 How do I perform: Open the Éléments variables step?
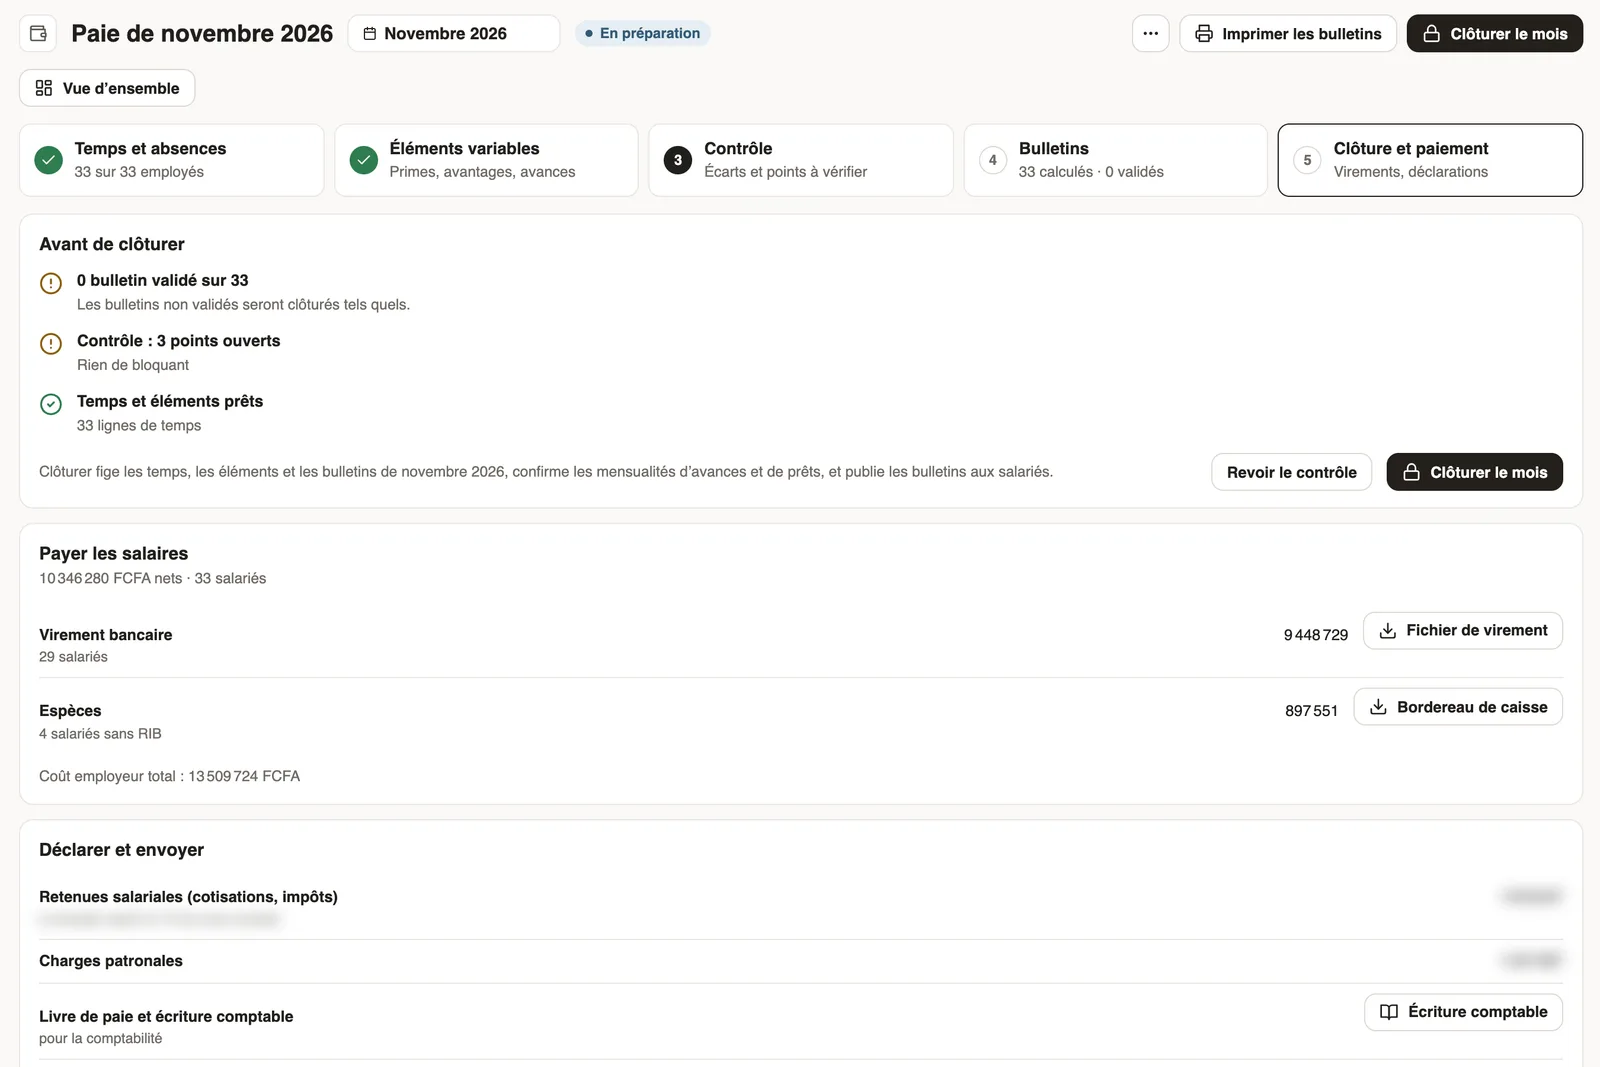pyautogui.click(x=486, y=160)
